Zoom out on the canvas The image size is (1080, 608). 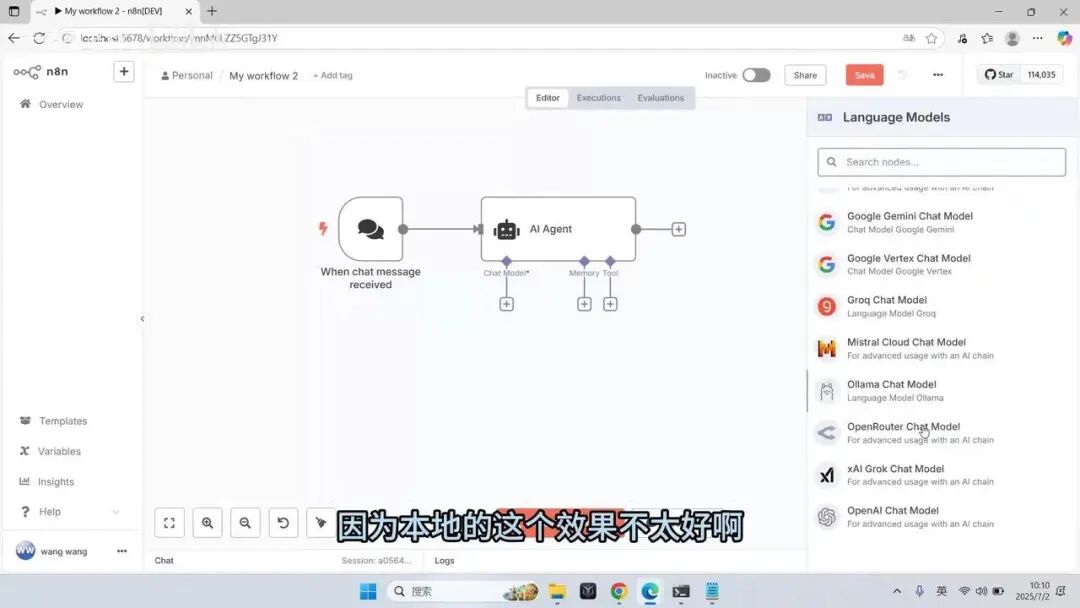pyautogui.click(x=245, y=523)
